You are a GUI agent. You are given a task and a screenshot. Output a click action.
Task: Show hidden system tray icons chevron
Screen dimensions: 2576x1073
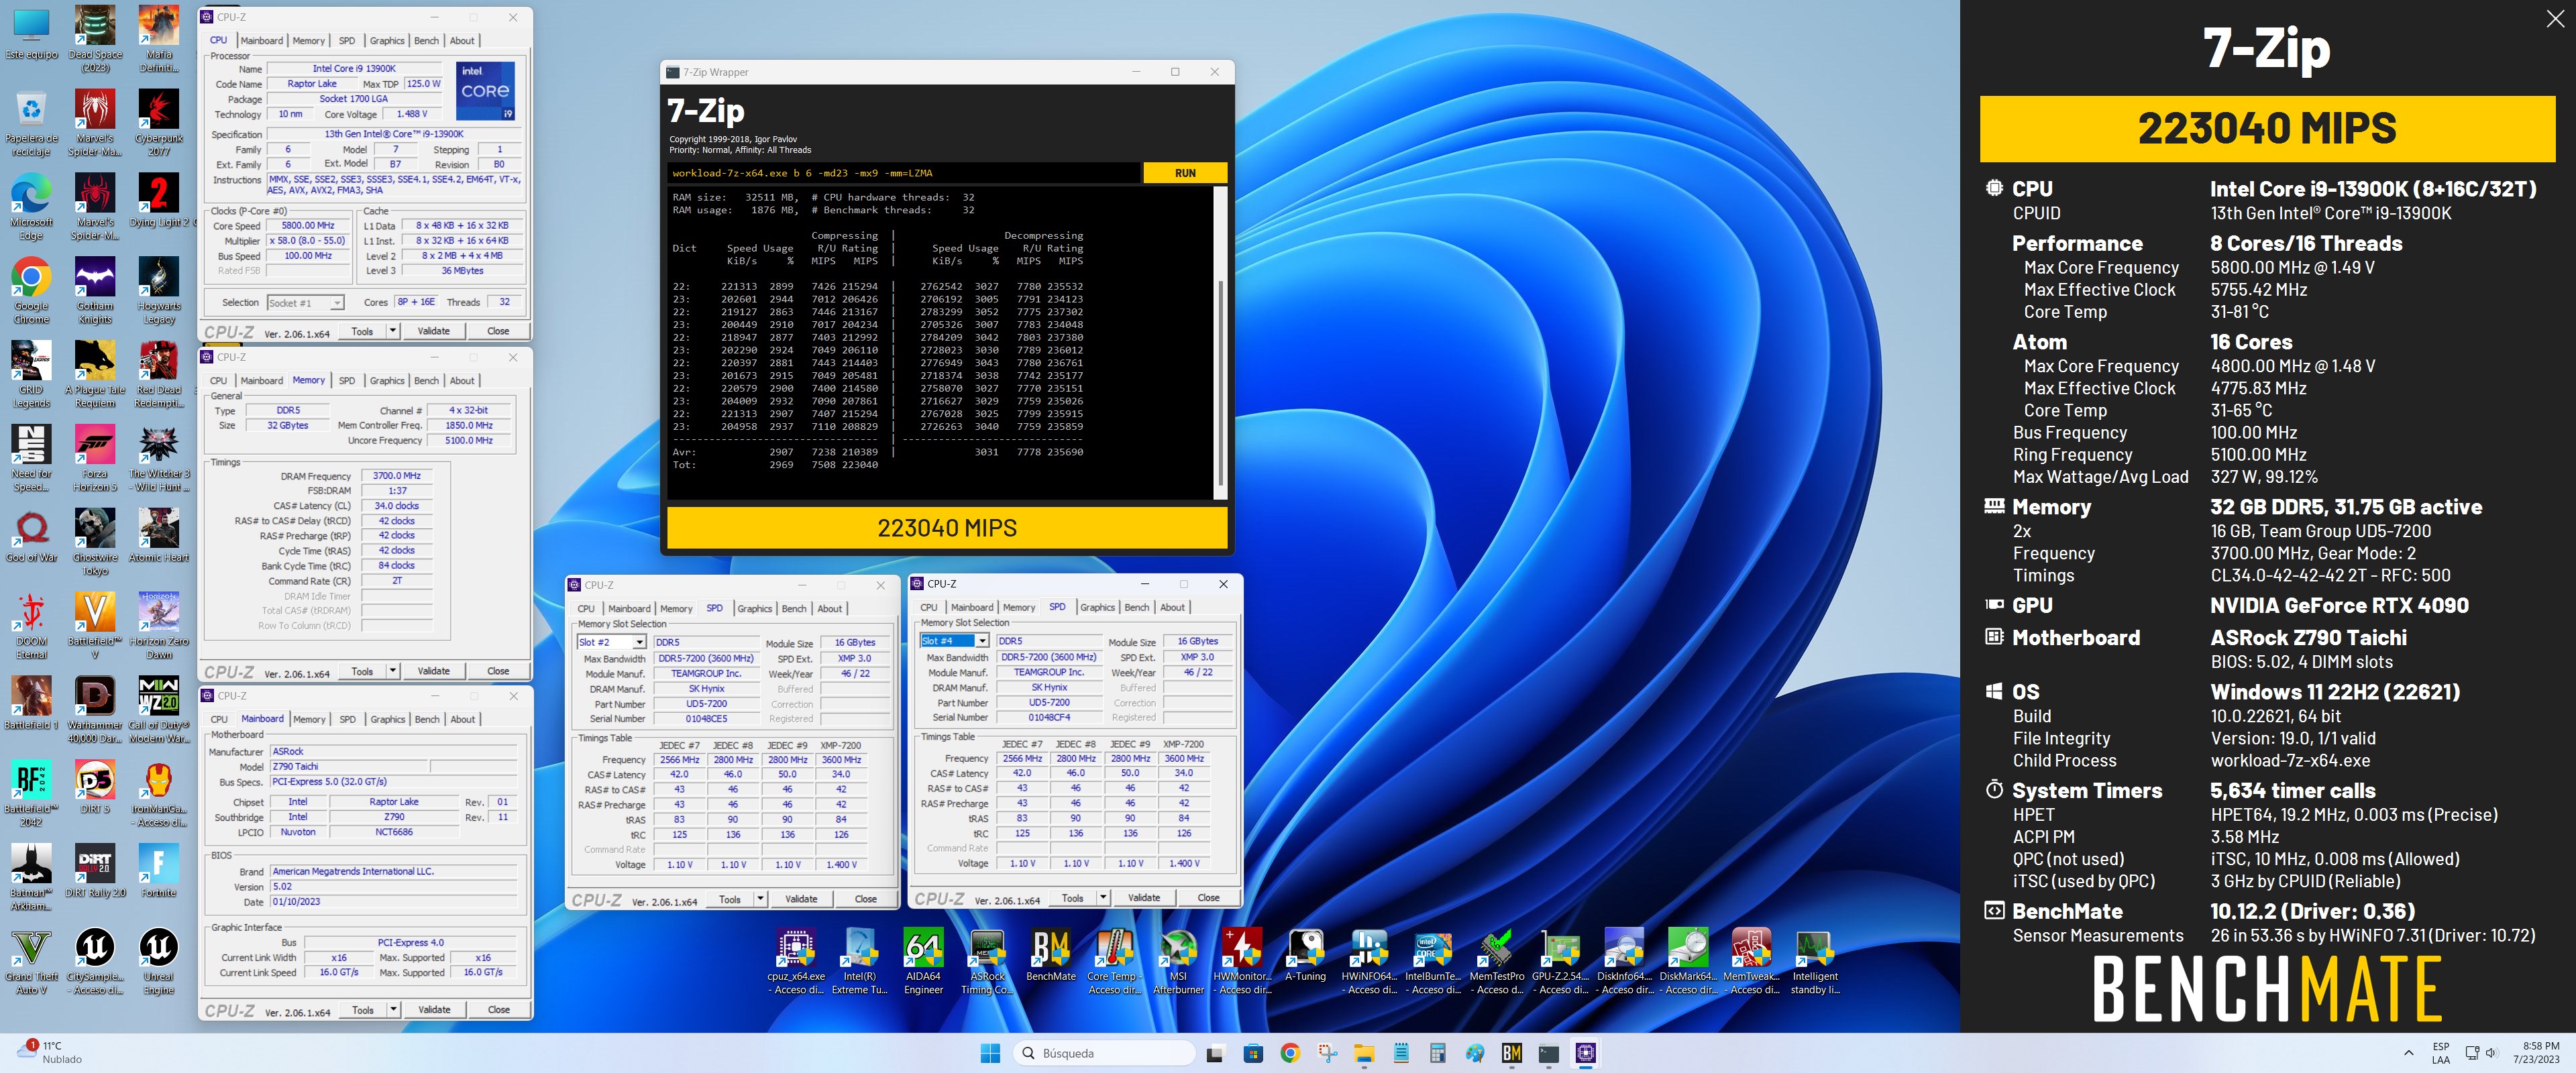click(2408, 1053)
